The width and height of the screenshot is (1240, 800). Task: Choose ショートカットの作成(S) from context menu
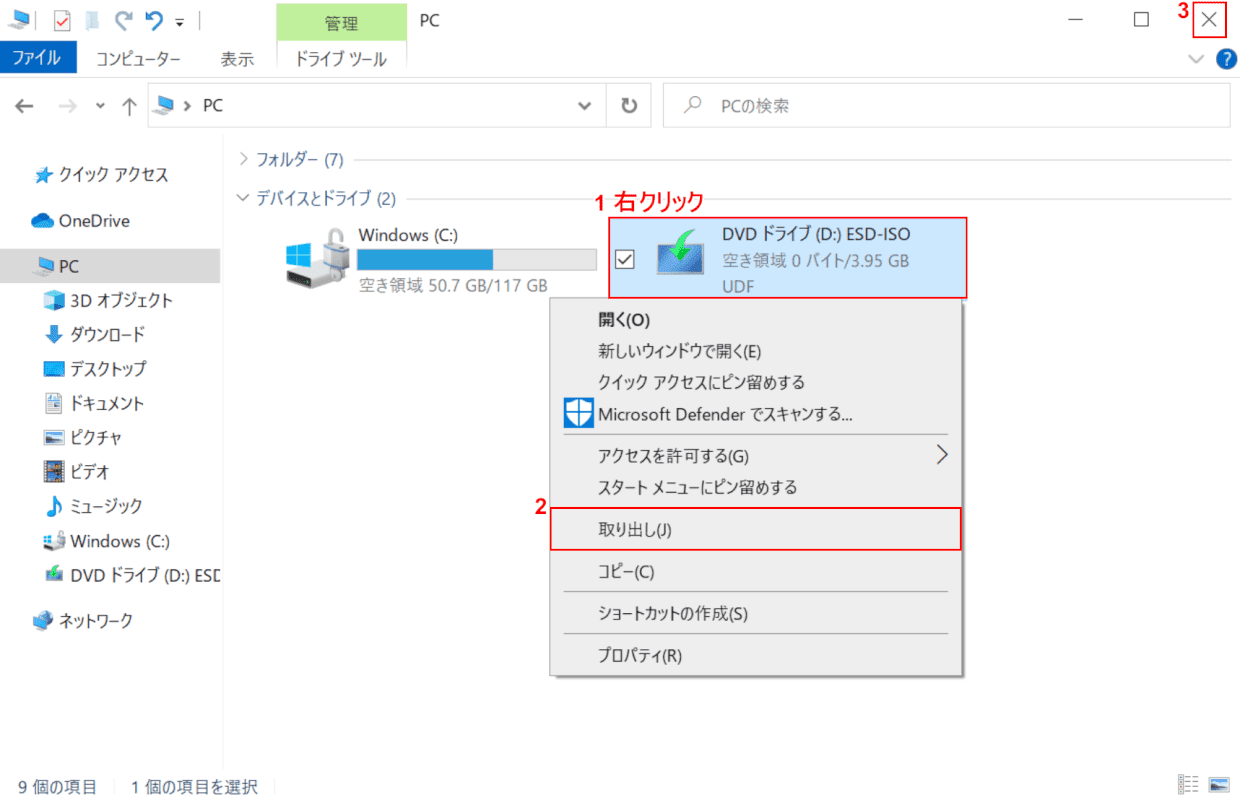click(756, 613)
